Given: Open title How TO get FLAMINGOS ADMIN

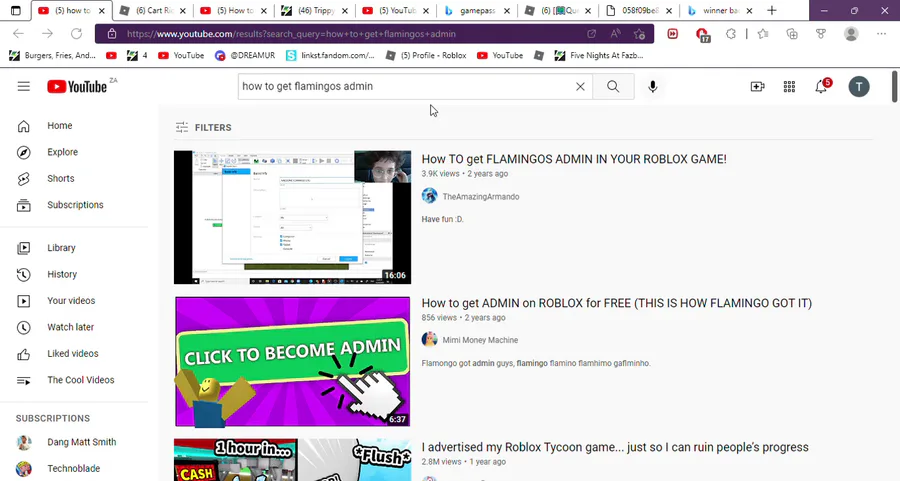Looking at the screenshot, I should pos(574,159).
